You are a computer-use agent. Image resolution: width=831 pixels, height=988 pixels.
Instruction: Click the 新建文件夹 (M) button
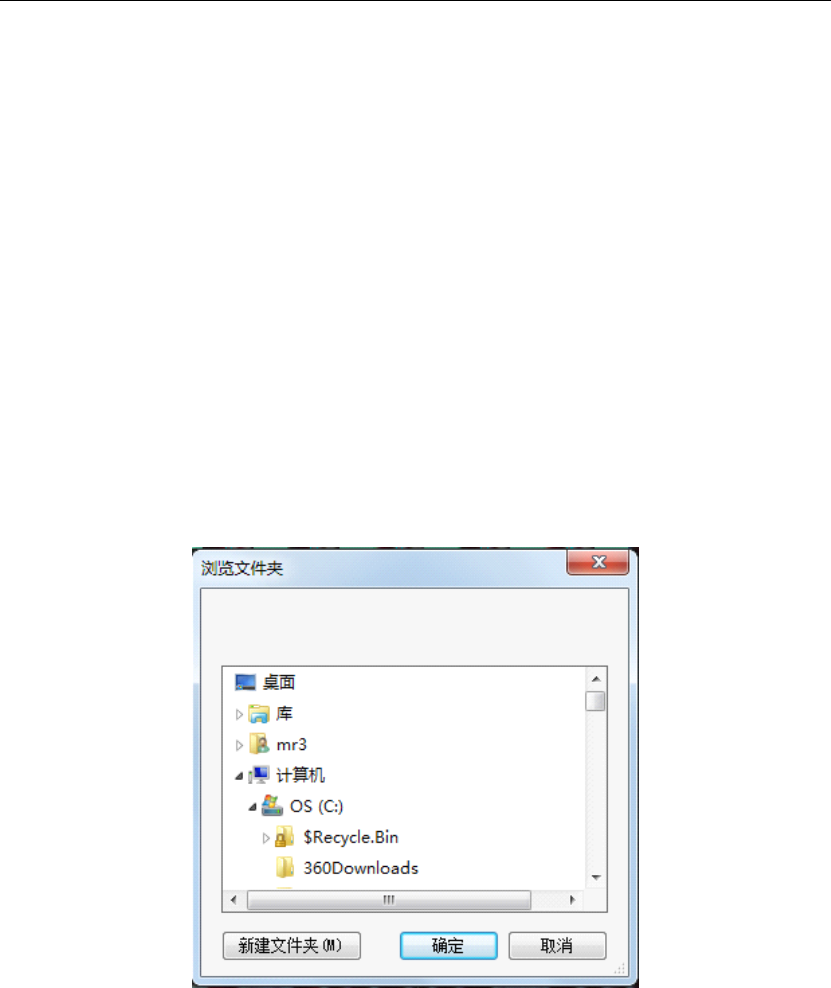292,945
